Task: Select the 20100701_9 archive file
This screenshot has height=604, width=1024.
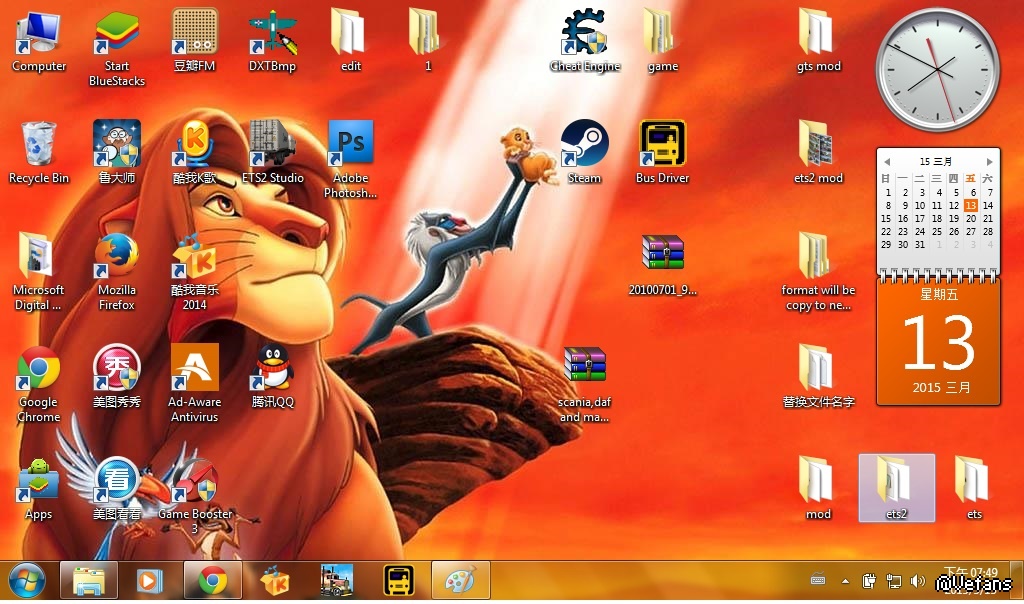Action: [662, 265]
